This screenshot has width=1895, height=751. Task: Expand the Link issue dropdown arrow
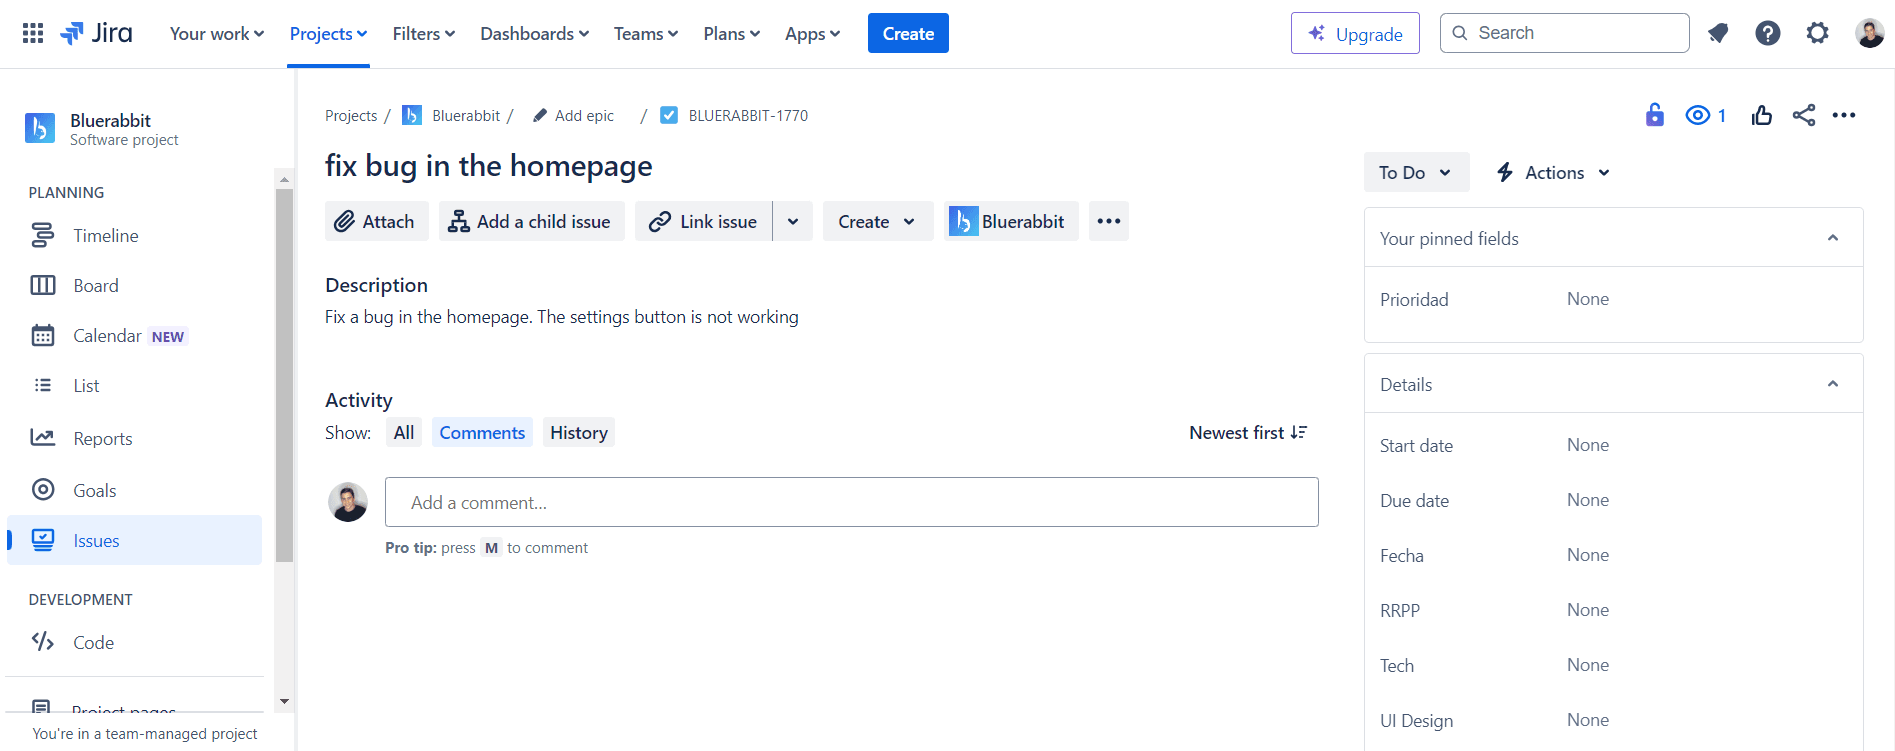[x=793, y=221]
